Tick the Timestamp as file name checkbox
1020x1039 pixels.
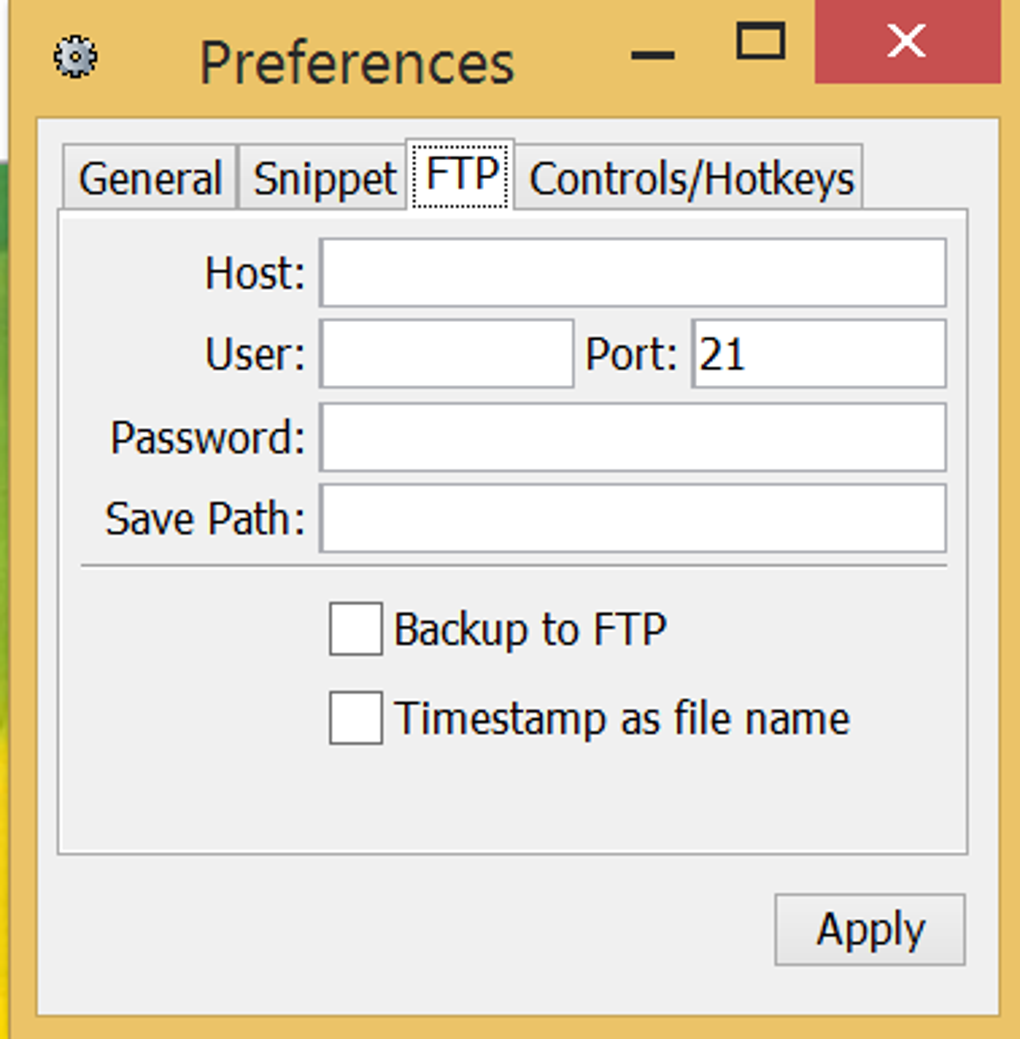pos(355,718)
